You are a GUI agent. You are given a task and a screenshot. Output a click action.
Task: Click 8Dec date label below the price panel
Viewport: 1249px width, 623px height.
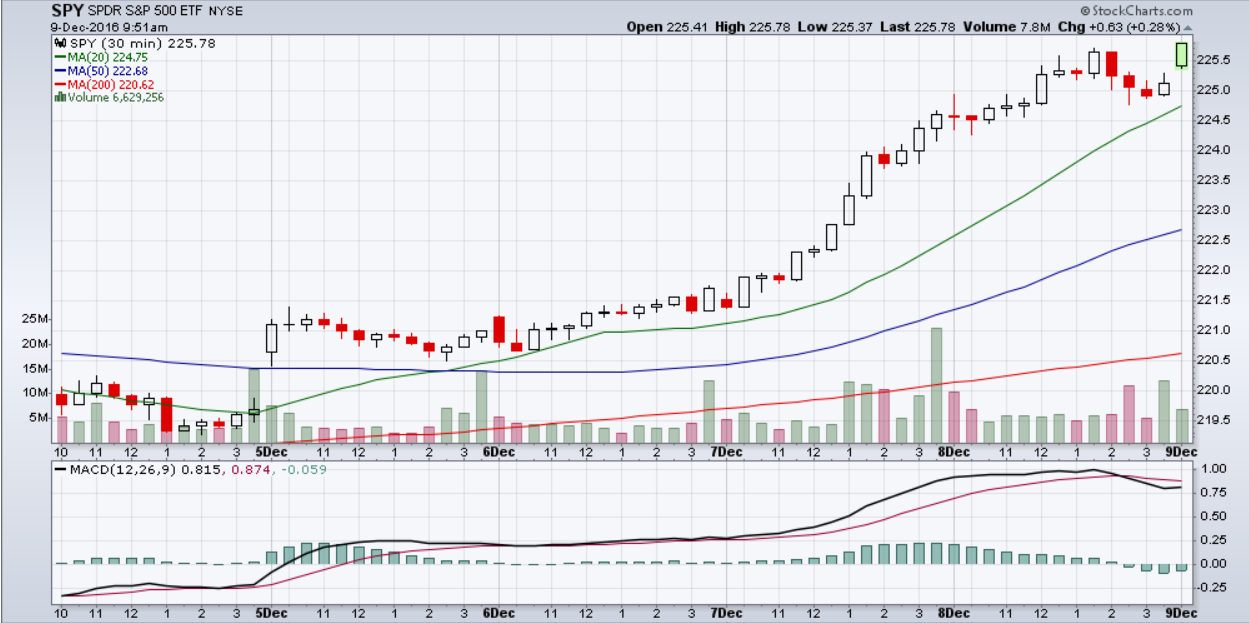click(954, 452)
